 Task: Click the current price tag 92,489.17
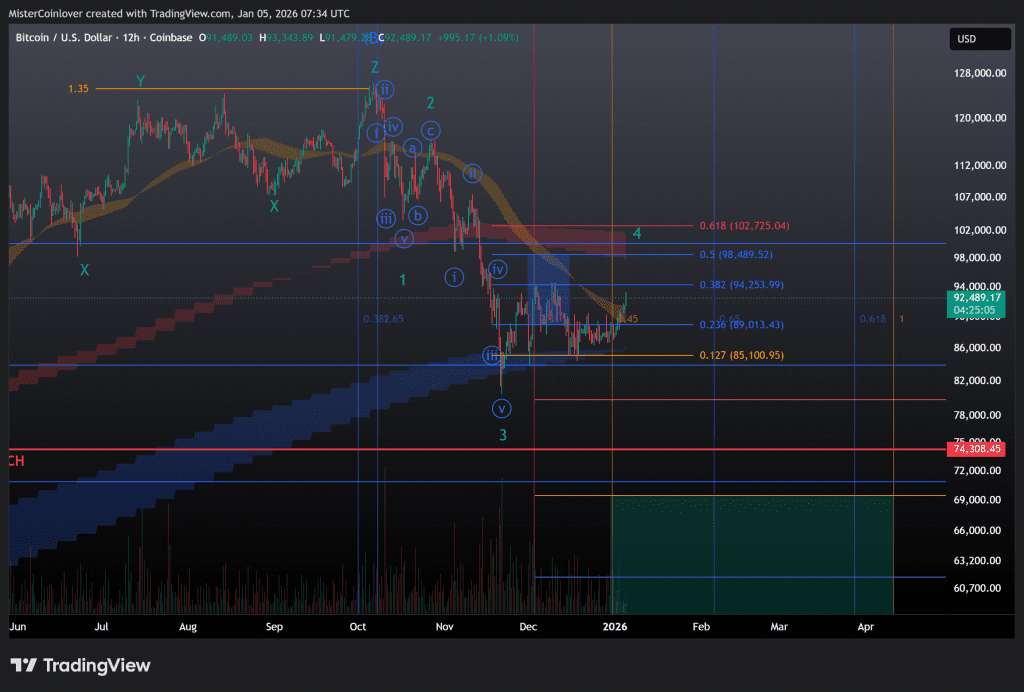tap(976, 297)
